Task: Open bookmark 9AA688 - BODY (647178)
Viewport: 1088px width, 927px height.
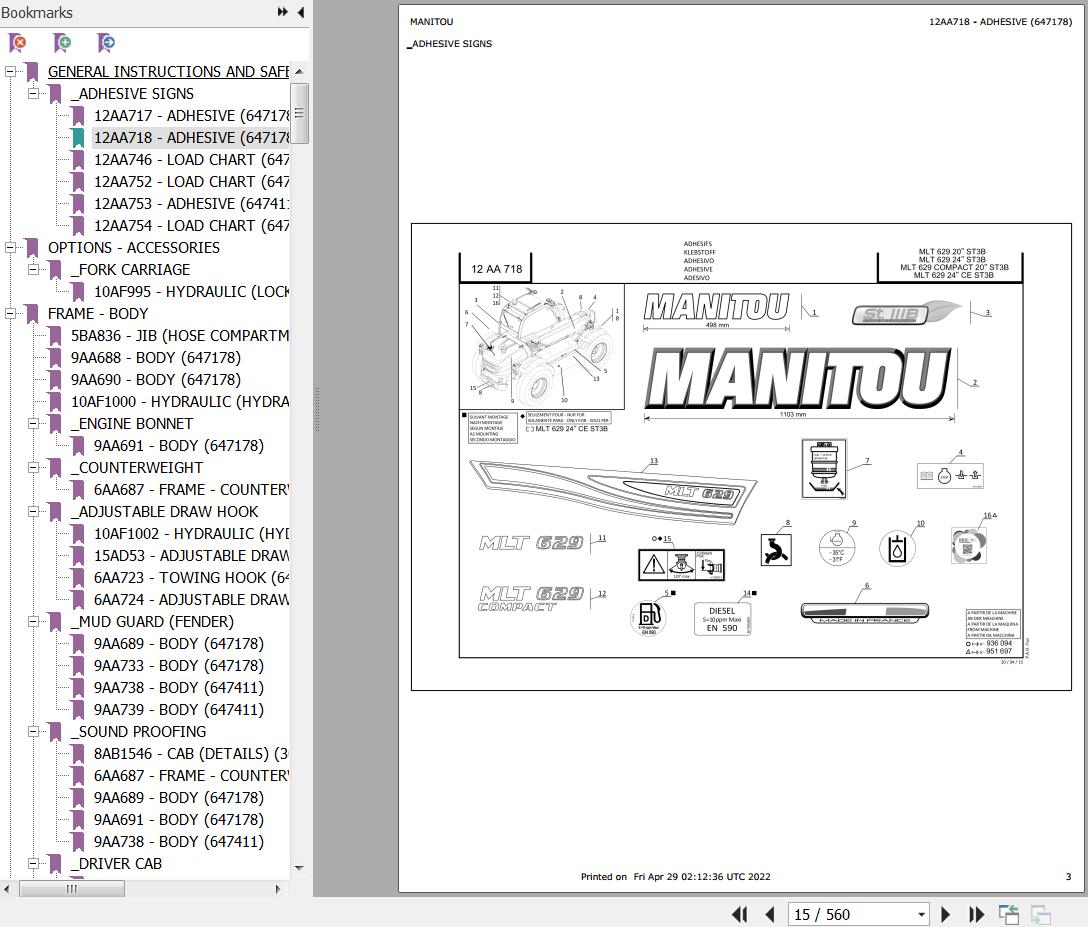Action: tap(155, 357)
